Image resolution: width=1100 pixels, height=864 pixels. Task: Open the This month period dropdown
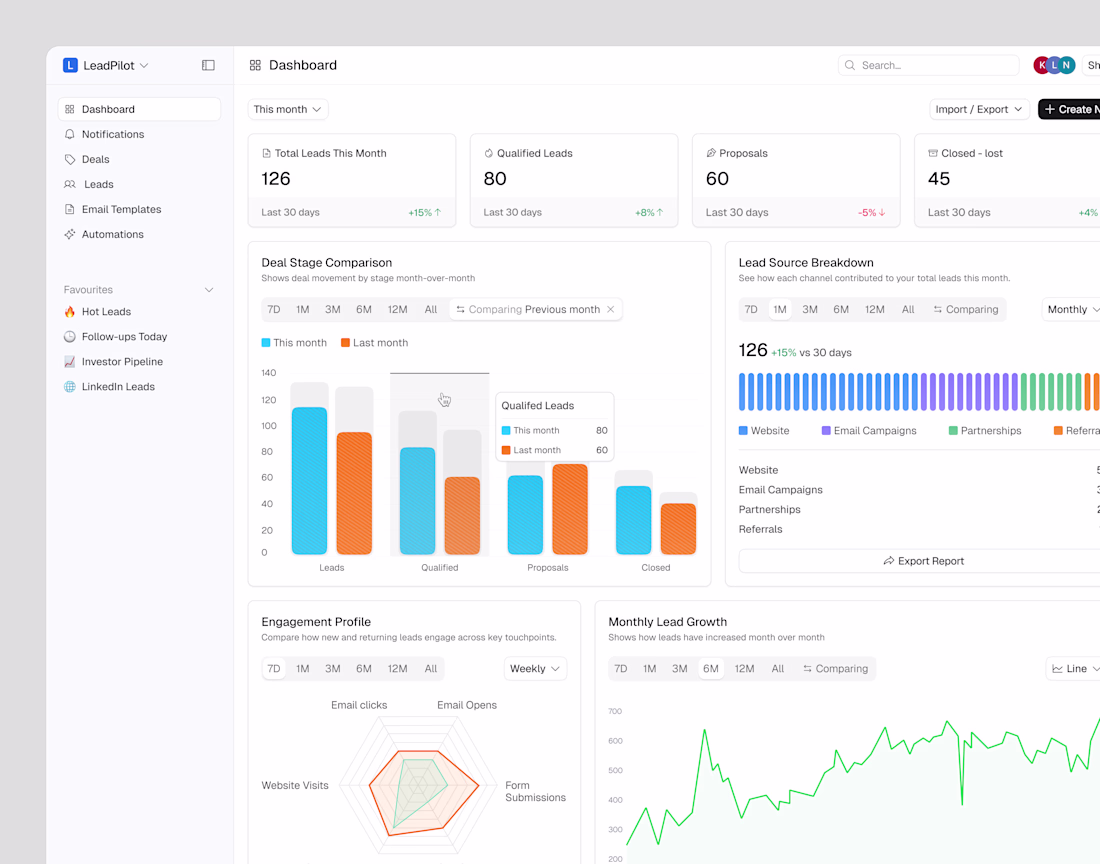[288, 109]
